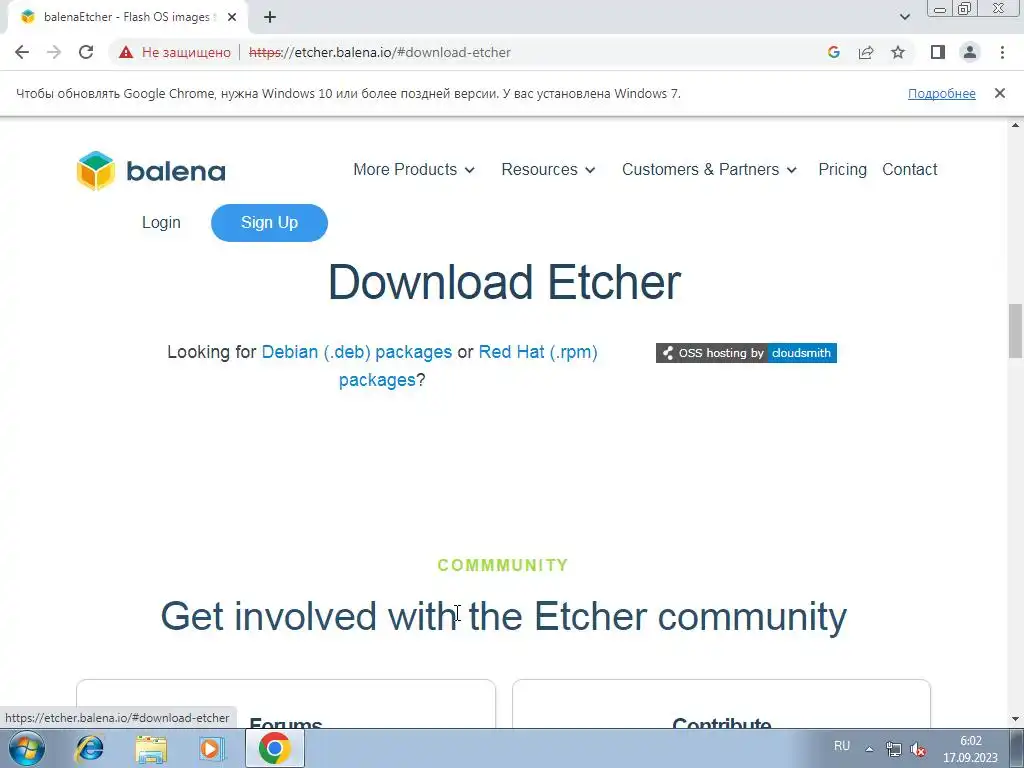Select the balenaEtcher browser tab

pos(127,17)
